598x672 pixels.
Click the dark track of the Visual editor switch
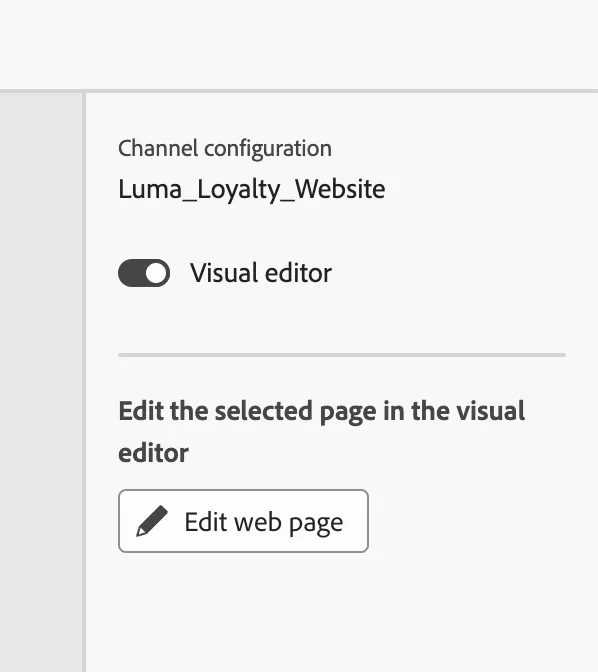(131, 273)
